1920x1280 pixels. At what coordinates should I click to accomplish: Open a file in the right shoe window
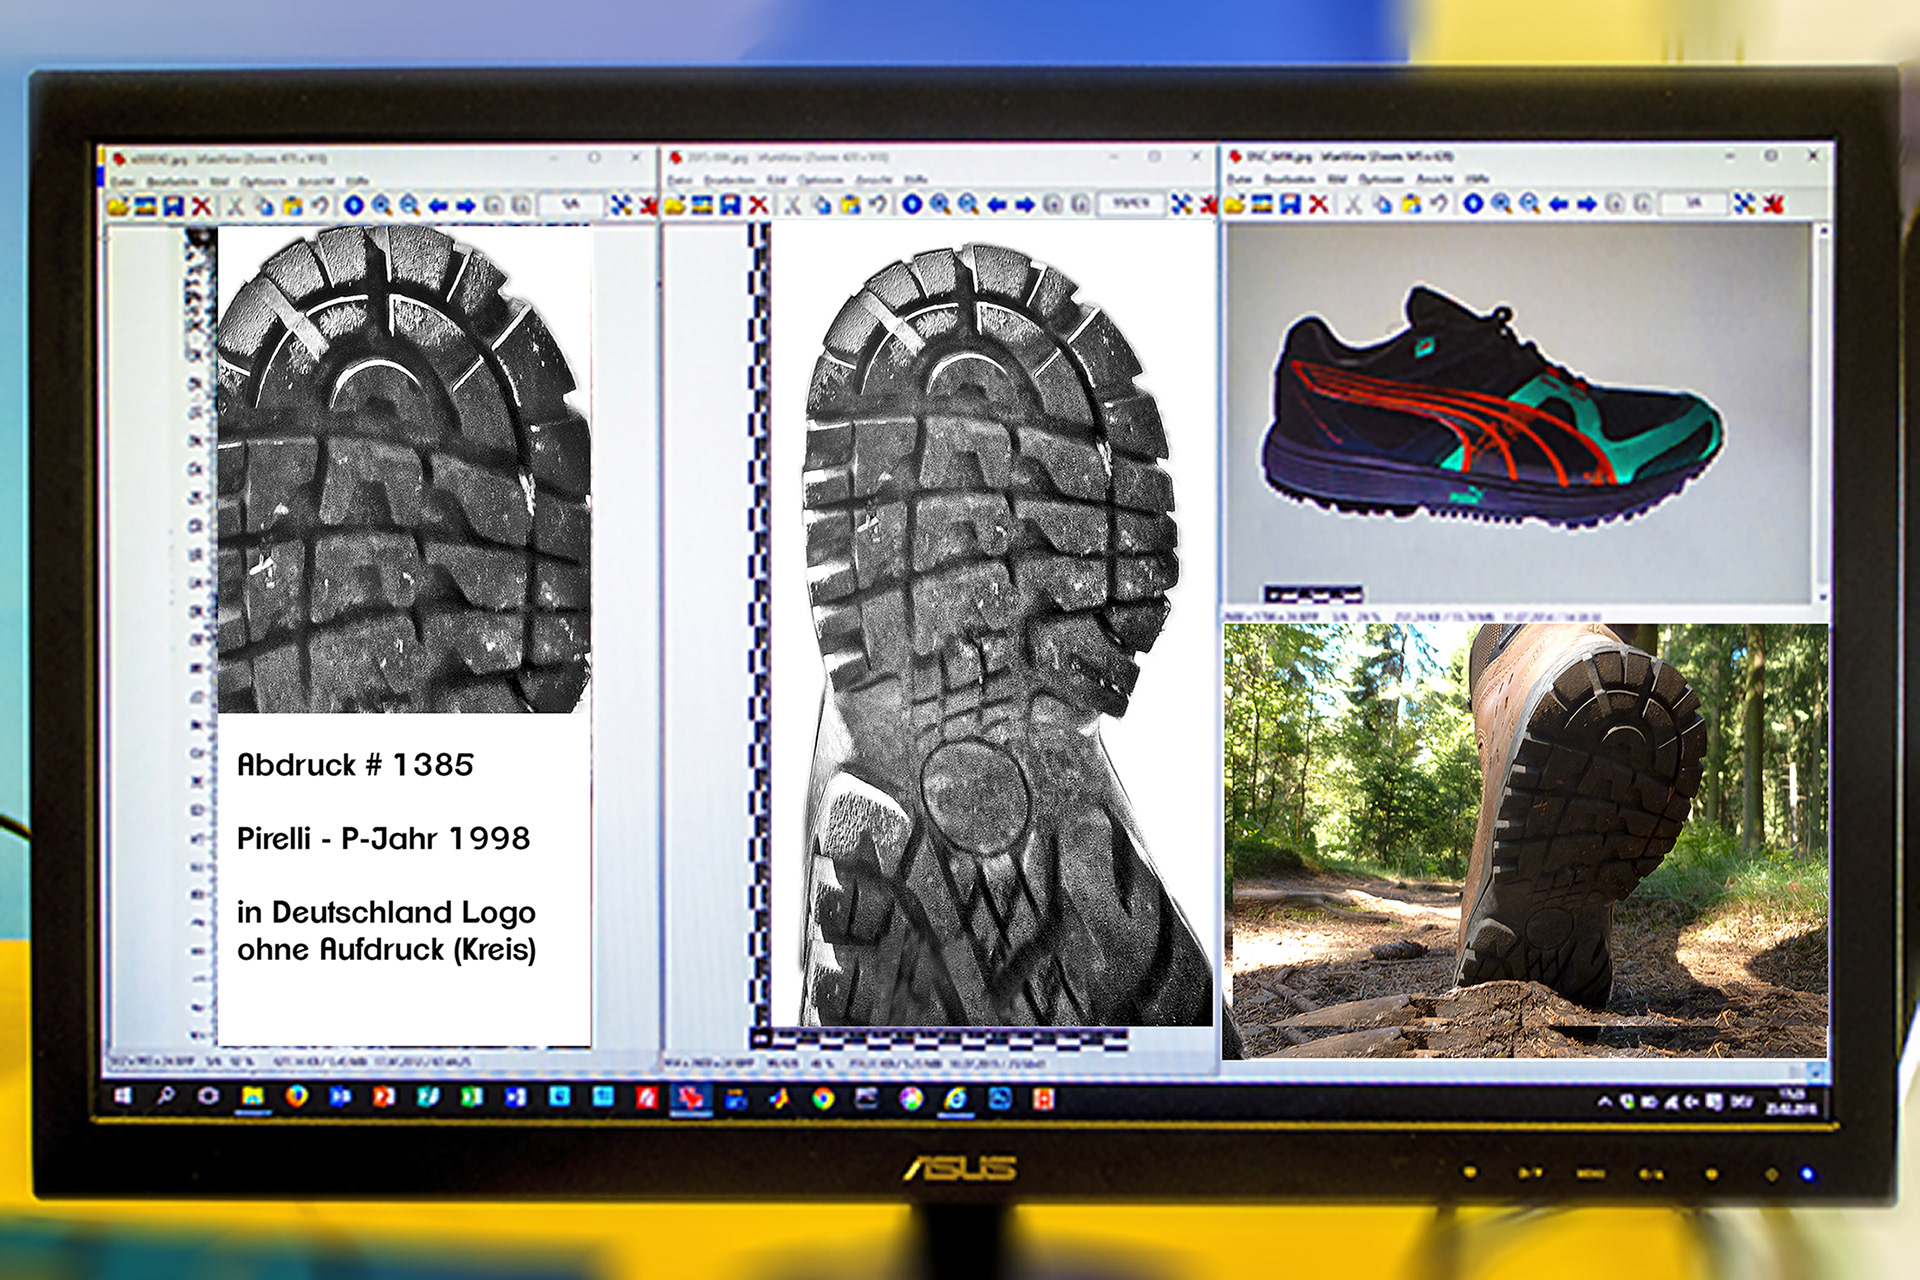click(x=1236, y=204)
